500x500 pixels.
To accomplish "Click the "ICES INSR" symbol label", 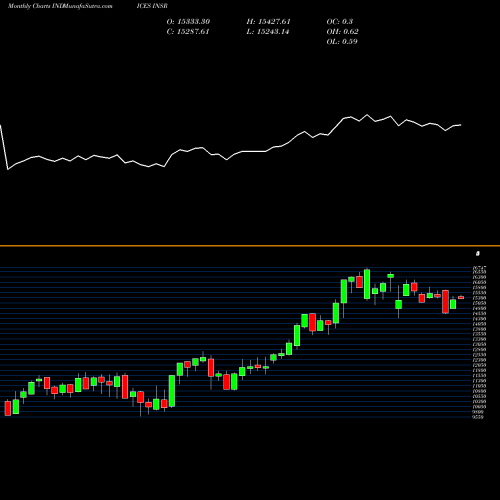I will (x=152, y=6).
